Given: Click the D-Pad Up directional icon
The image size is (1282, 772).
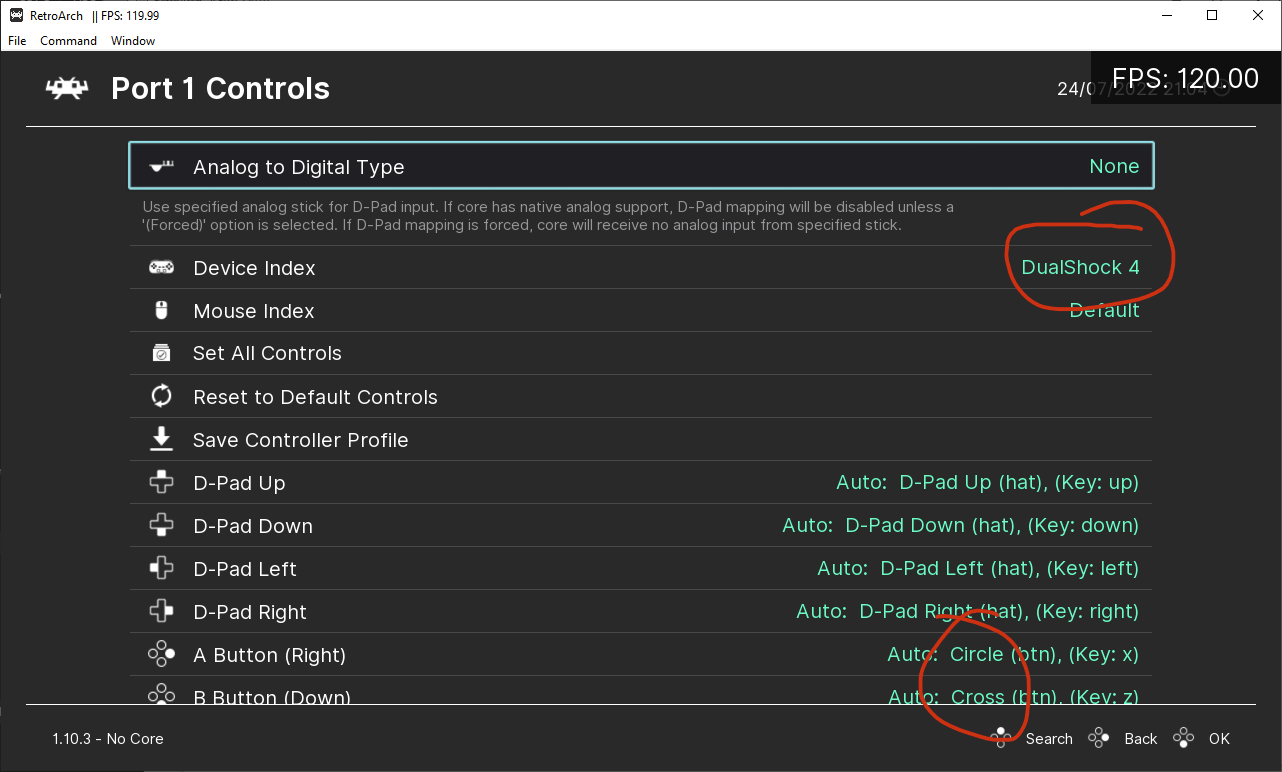Looking at the screenshot, I should pyautogui.click(x=162, y=482).
